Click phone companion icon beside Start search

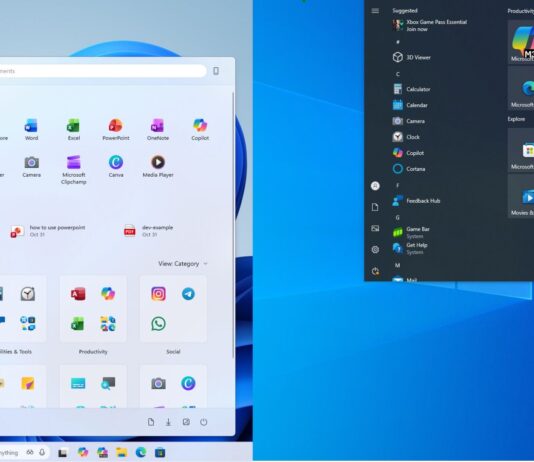pos(216,71)
